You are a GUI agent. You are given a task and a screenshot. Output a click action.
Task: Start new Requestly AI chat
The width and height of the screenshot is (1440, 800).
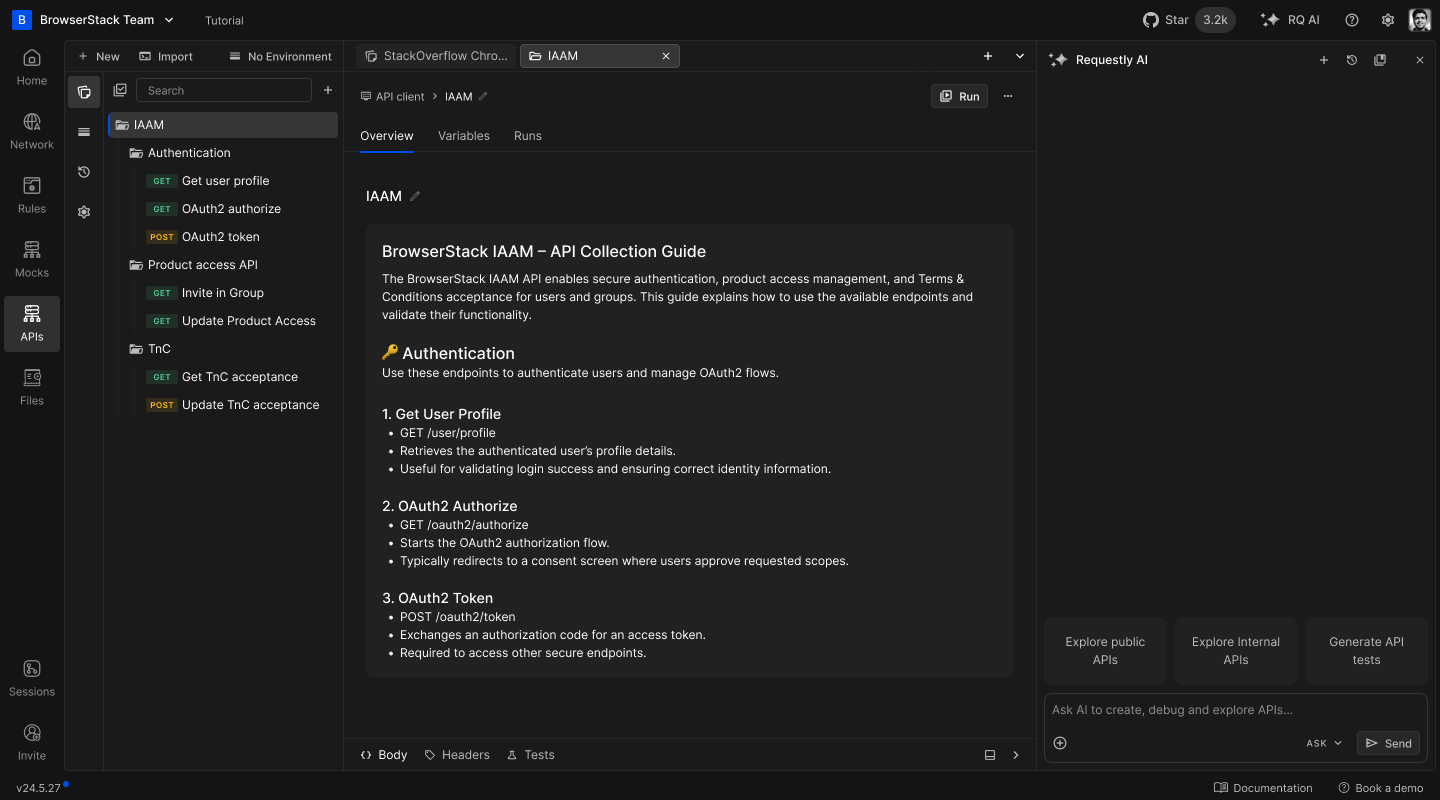(1324, 60)
